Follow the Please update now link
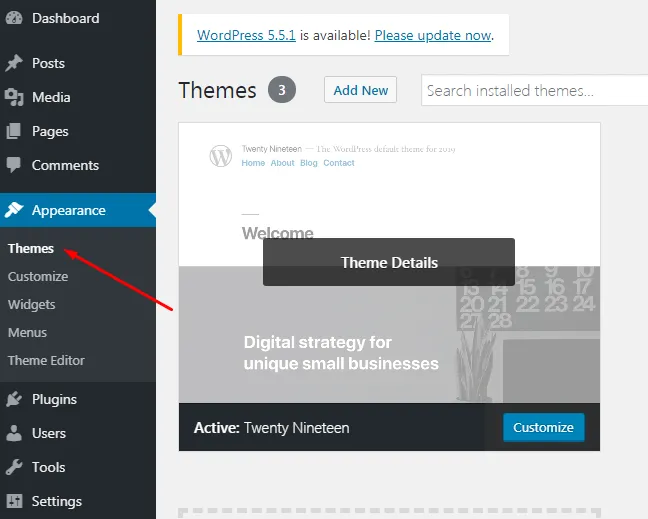The height and width of the screenshot is (519, 648). click(433, 36)
